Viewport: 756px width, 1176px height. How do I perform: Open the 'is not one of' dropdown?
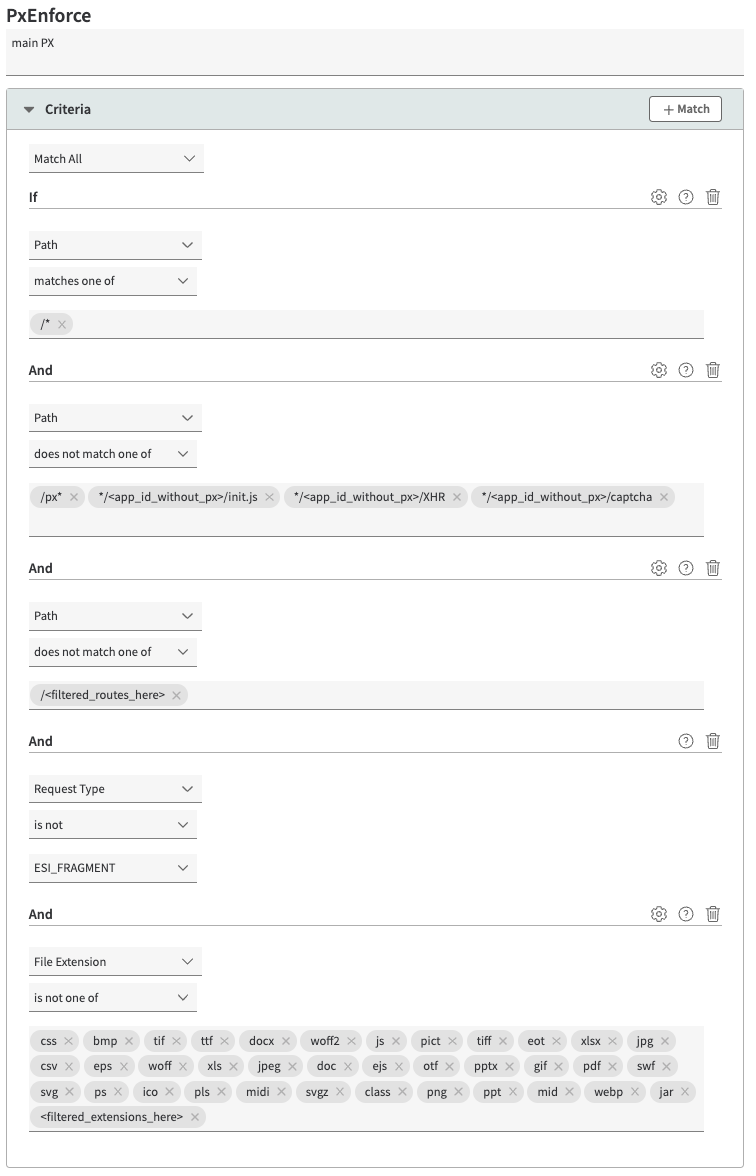112,998
